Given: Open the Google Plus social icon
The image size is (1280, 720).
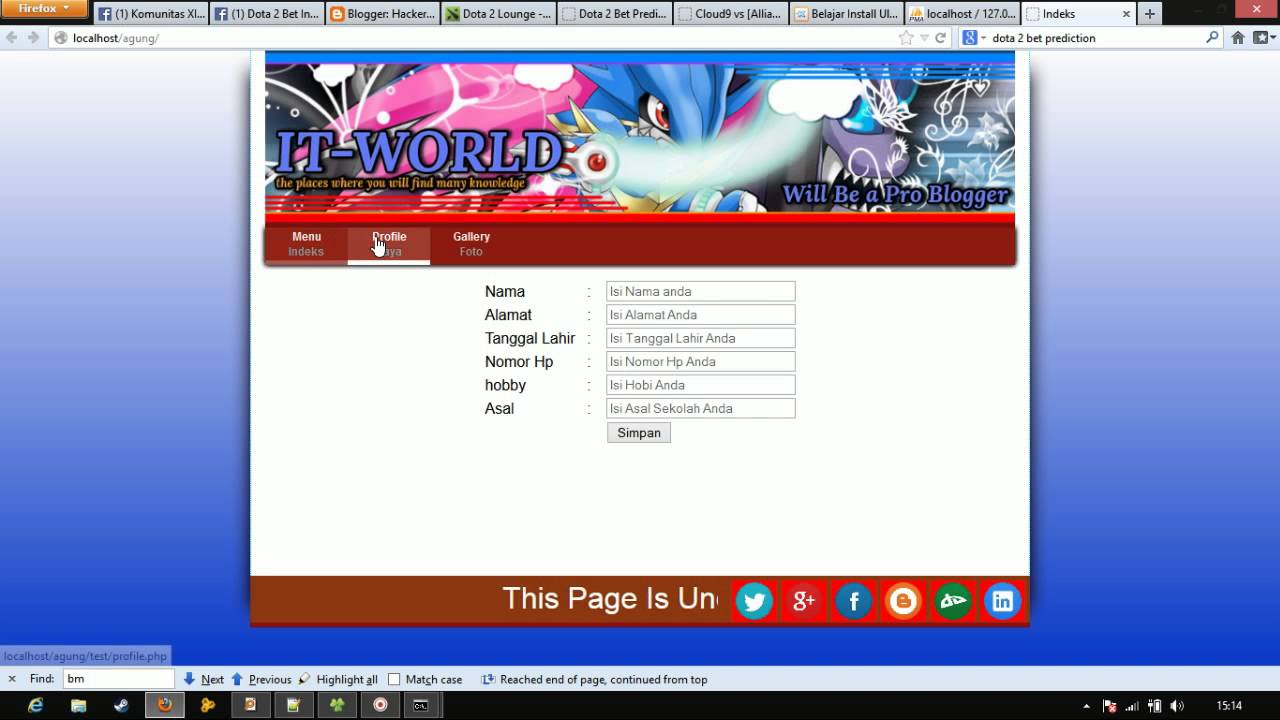Looking at the screenshot, I should tap(804, 601).
